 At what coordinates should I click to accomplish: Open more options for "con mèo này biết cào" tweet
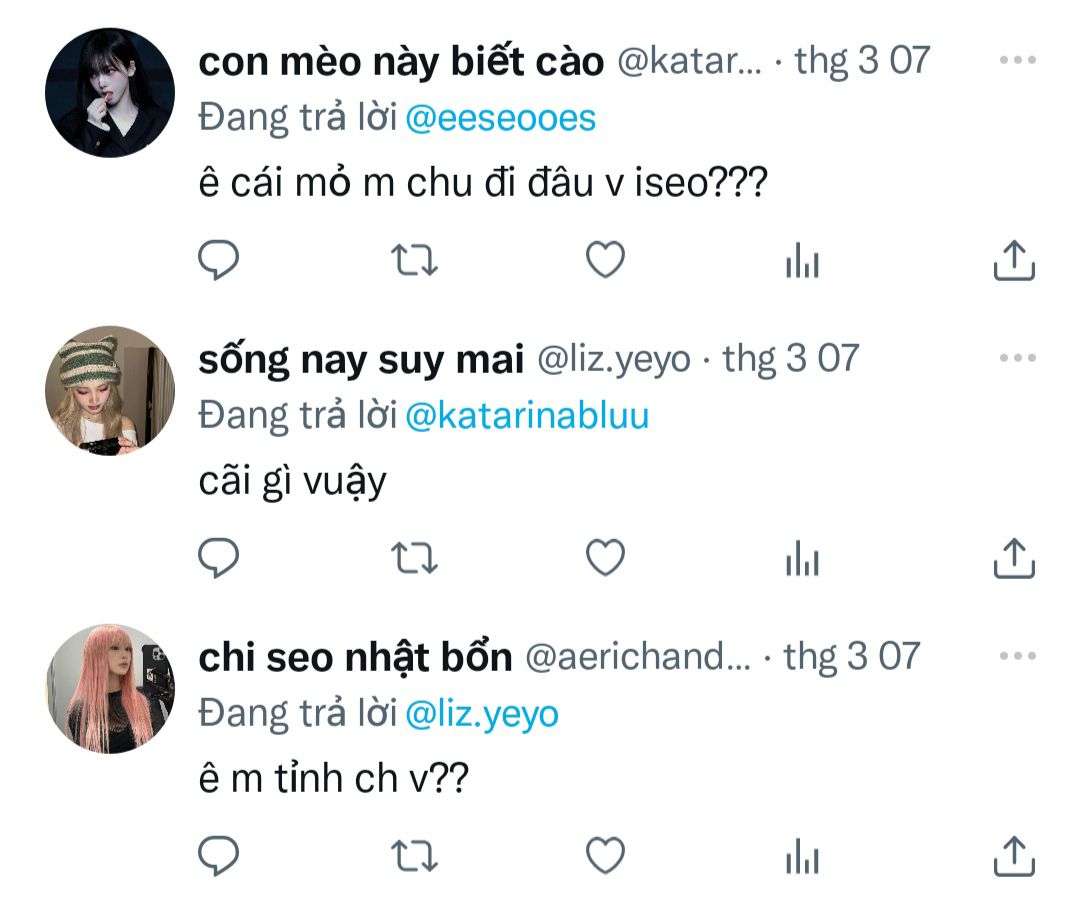click(1017, 60)
